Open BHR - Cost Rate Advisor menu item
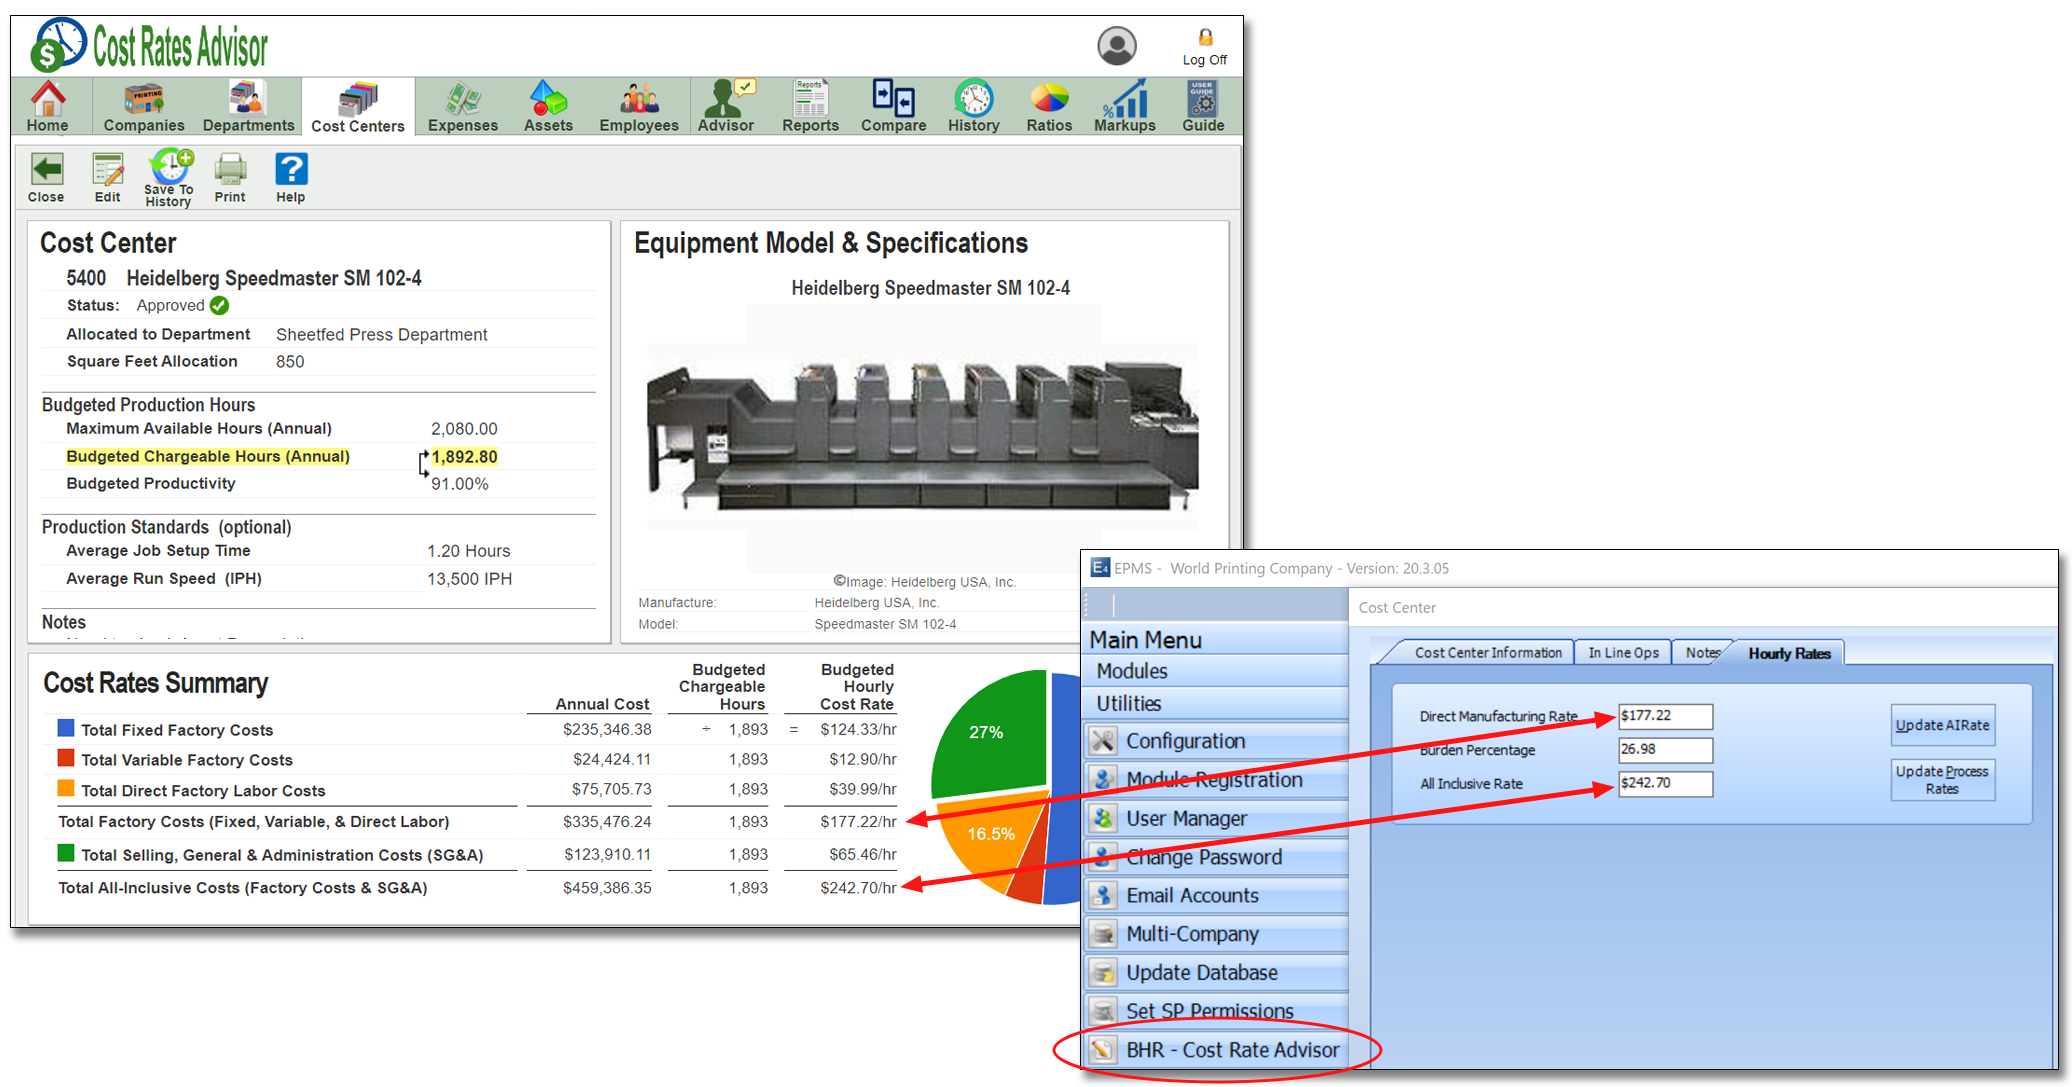 pos(1216,1050)
